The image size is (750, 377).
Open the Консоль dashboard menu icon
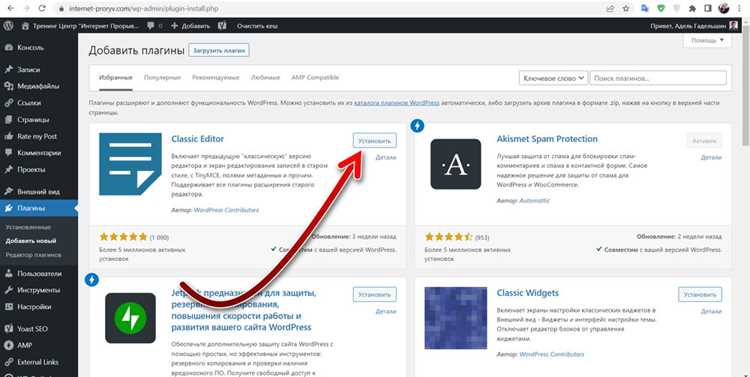[x=9, y=48]
